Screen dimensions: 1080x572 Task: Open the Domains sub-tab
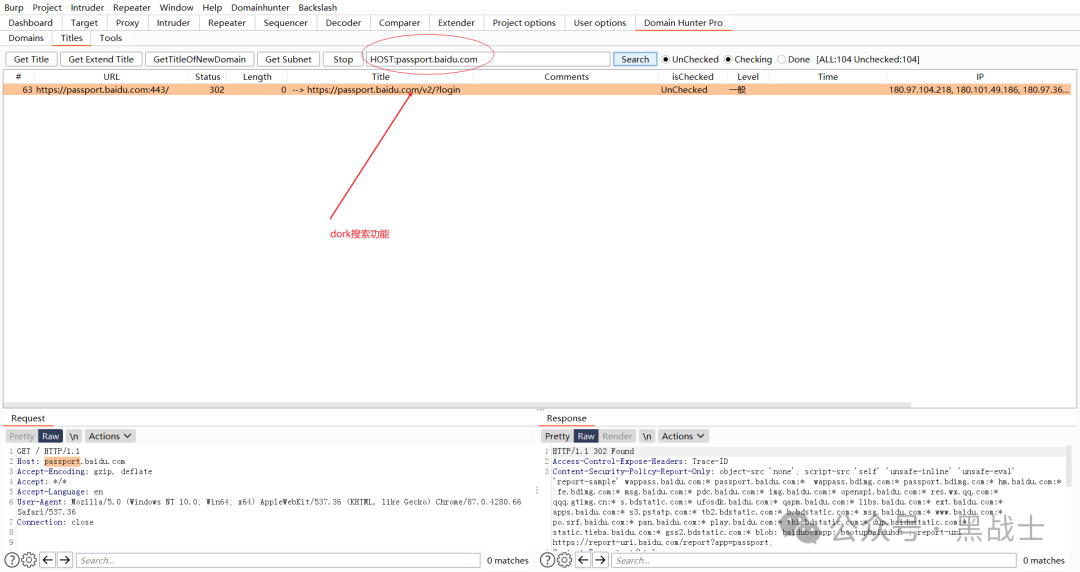coord(26,38)
